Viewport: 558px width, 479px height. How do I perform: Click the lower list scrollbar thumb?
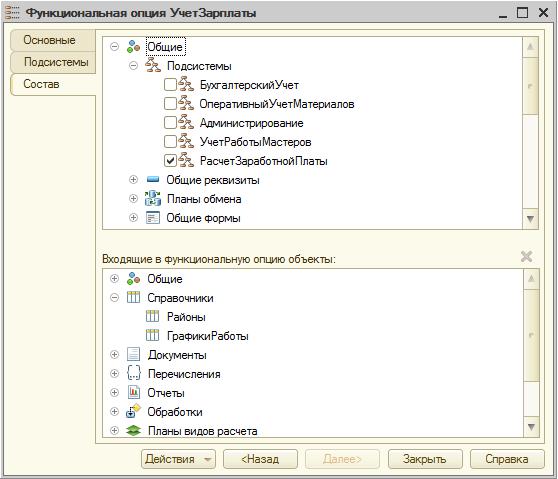coord(531,335)
